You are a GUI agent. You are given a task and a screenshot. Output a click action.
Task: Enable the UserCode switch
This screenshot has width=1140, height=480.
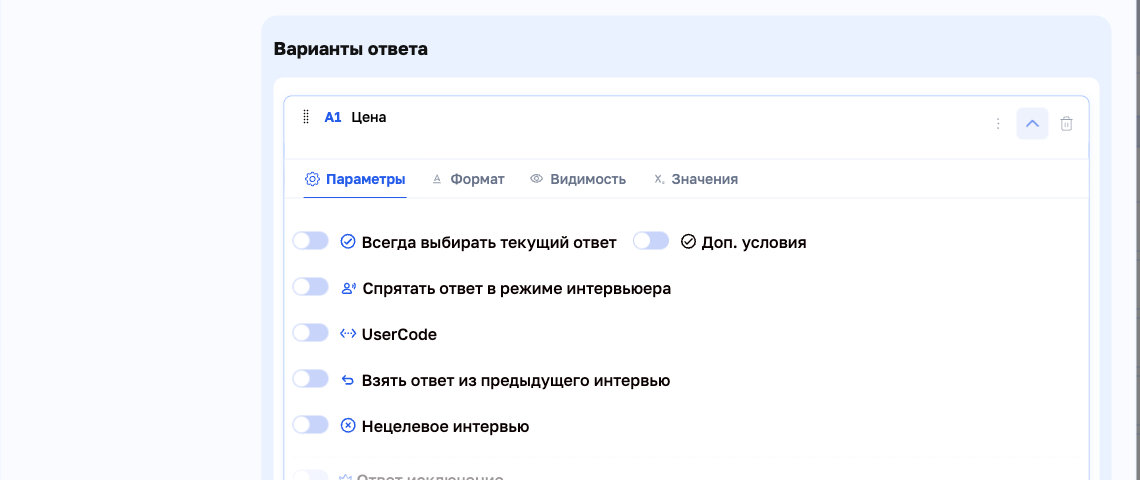point(310,333)
